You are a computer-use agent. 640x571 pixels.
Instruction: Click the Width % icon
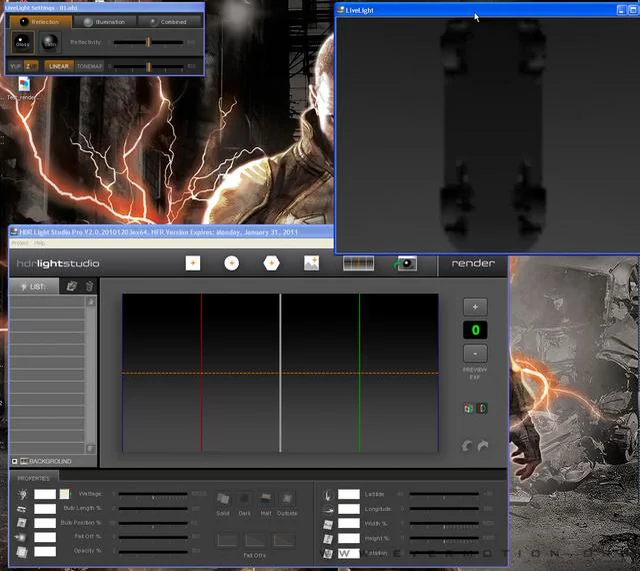point(328,524)
